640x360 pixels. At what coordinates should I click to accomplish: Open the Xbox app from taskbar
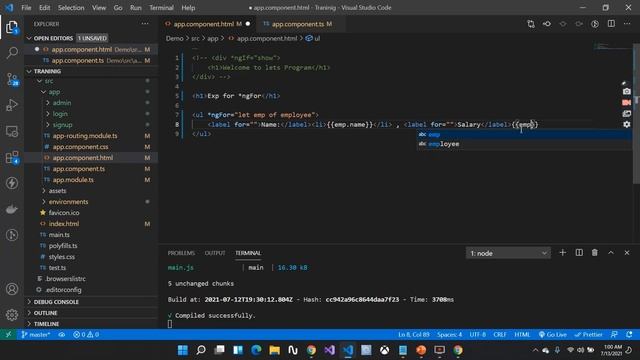384,350
